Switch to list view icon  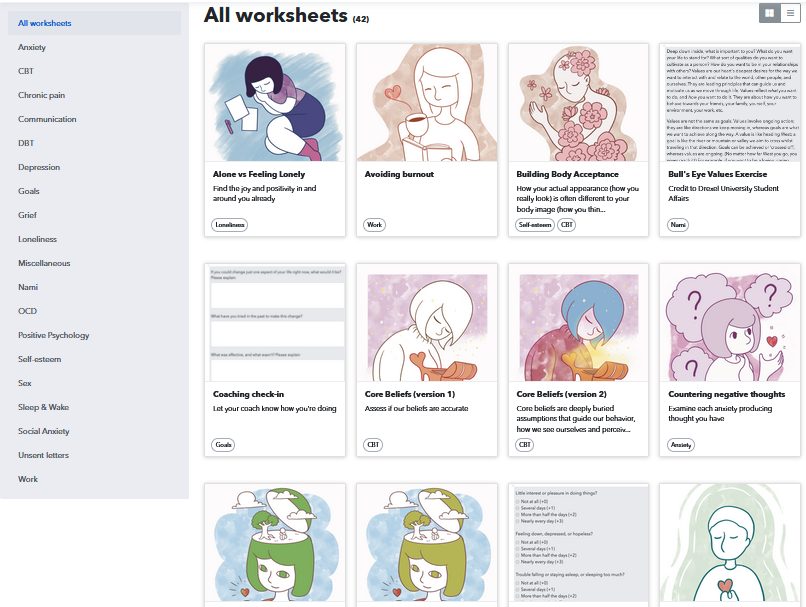coord(790,13)
